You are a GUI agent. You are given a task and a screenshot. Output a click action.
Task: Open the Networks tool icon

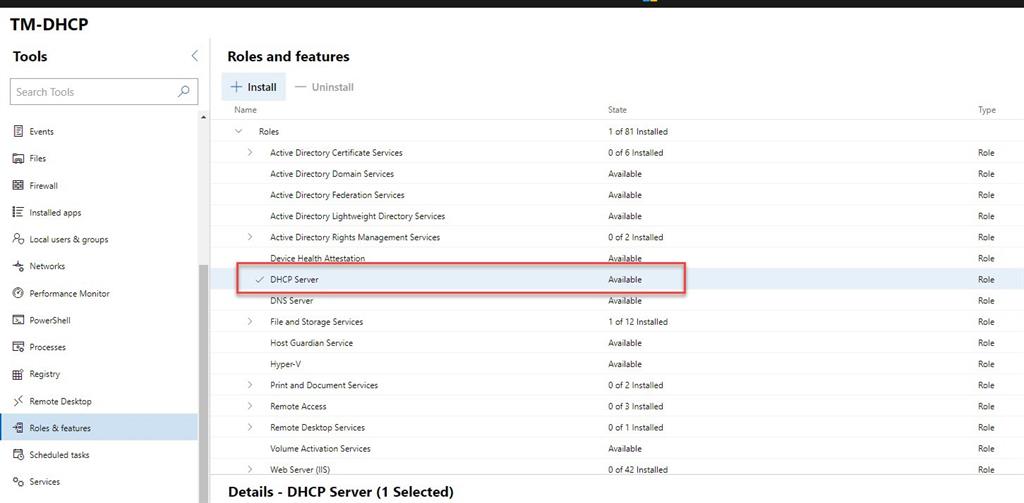pyautogui.click(x=18, y=267)
